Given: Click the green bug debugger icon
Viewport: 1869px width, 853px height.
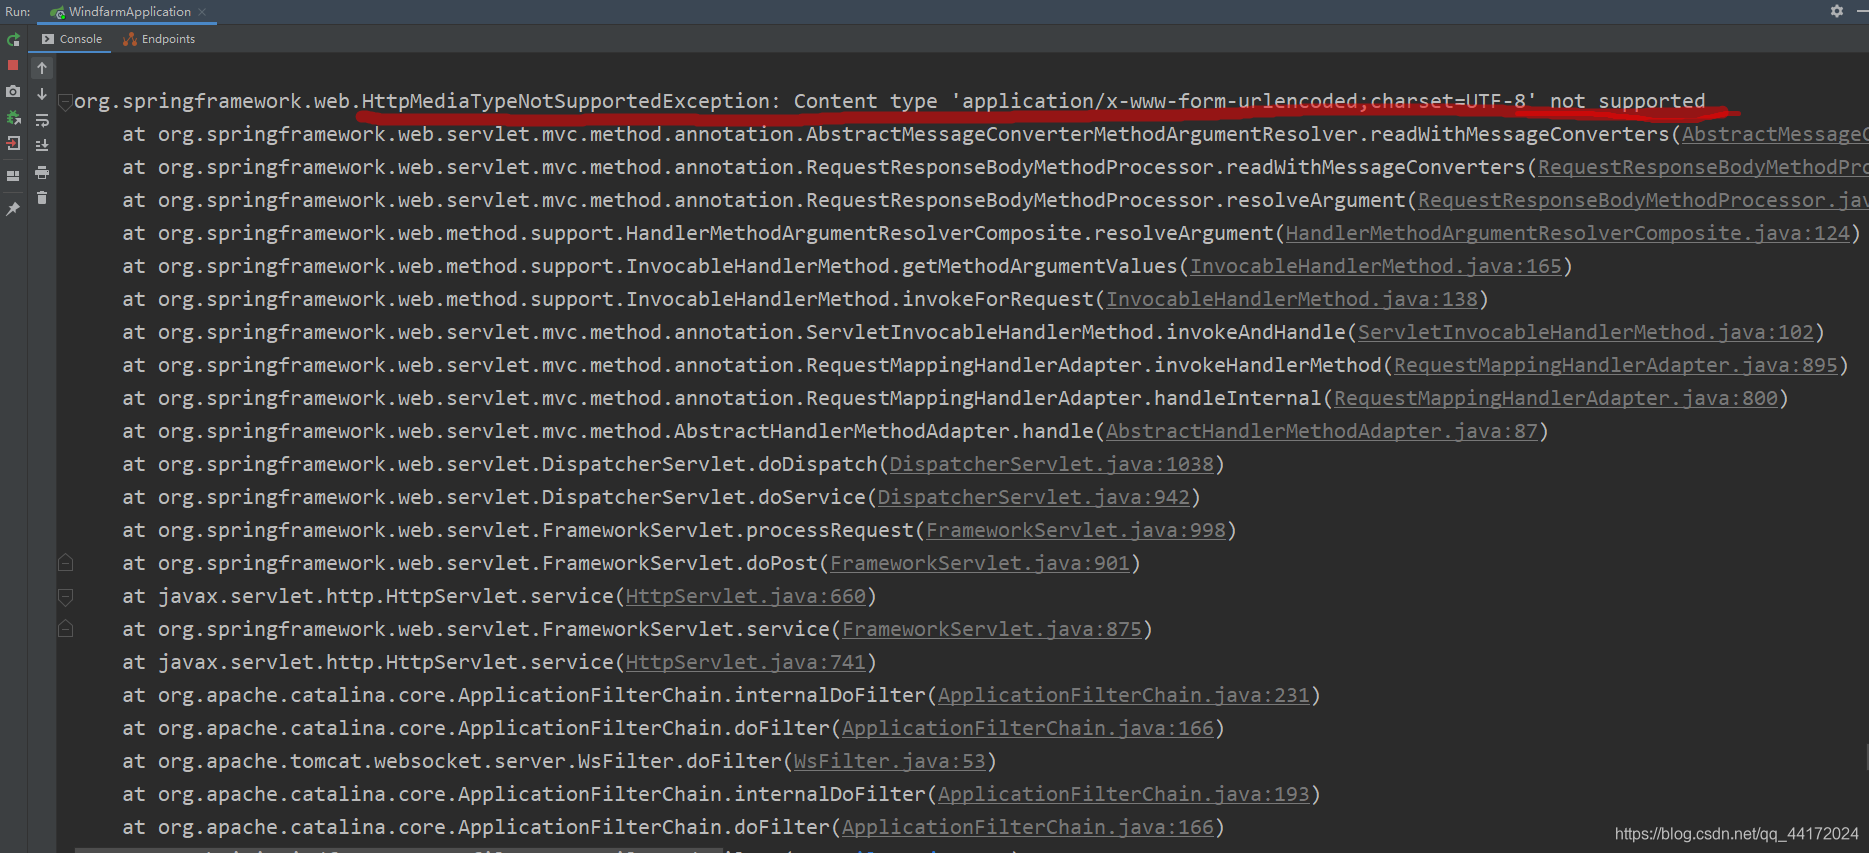Looking at the screenshot, I should pos(13,117).
